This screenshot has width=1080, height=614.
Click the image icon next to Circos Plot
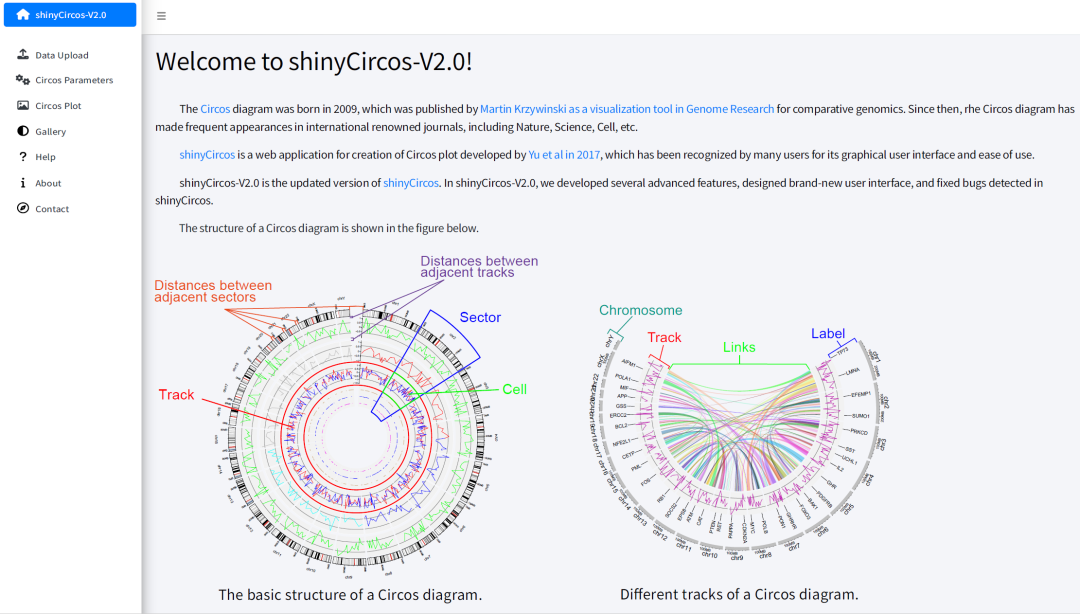pos(23,105)
